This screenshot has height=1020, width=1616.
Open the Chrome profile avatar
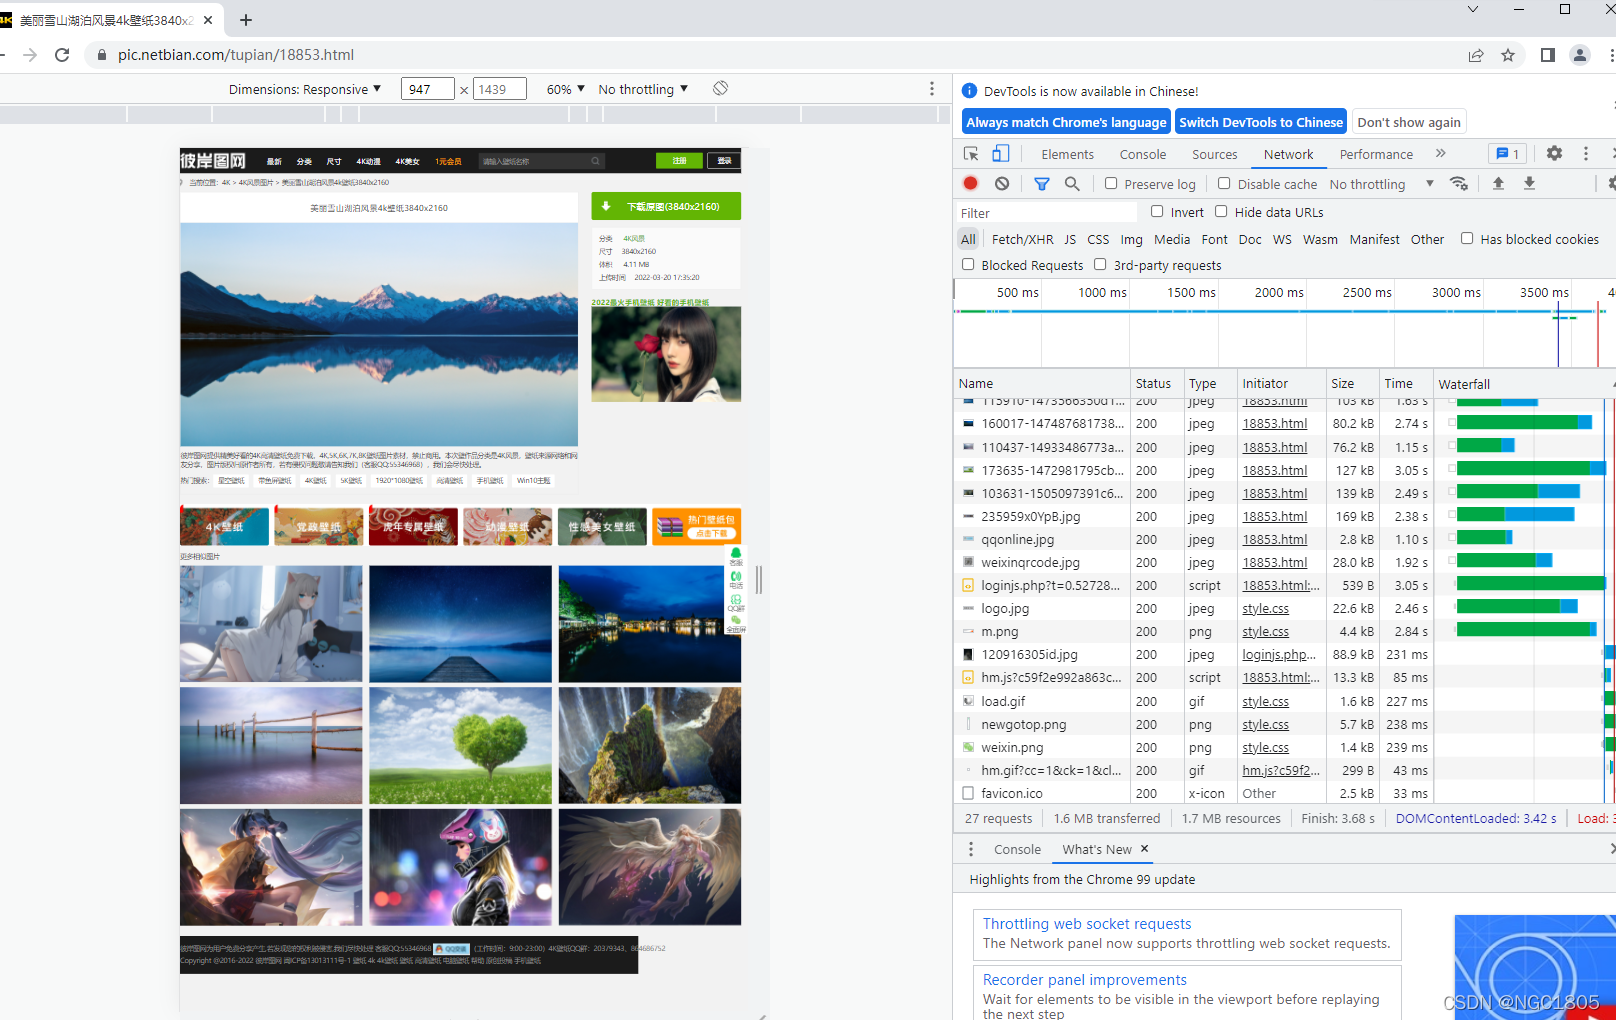pyautogui.click(x=1580, y=55)
